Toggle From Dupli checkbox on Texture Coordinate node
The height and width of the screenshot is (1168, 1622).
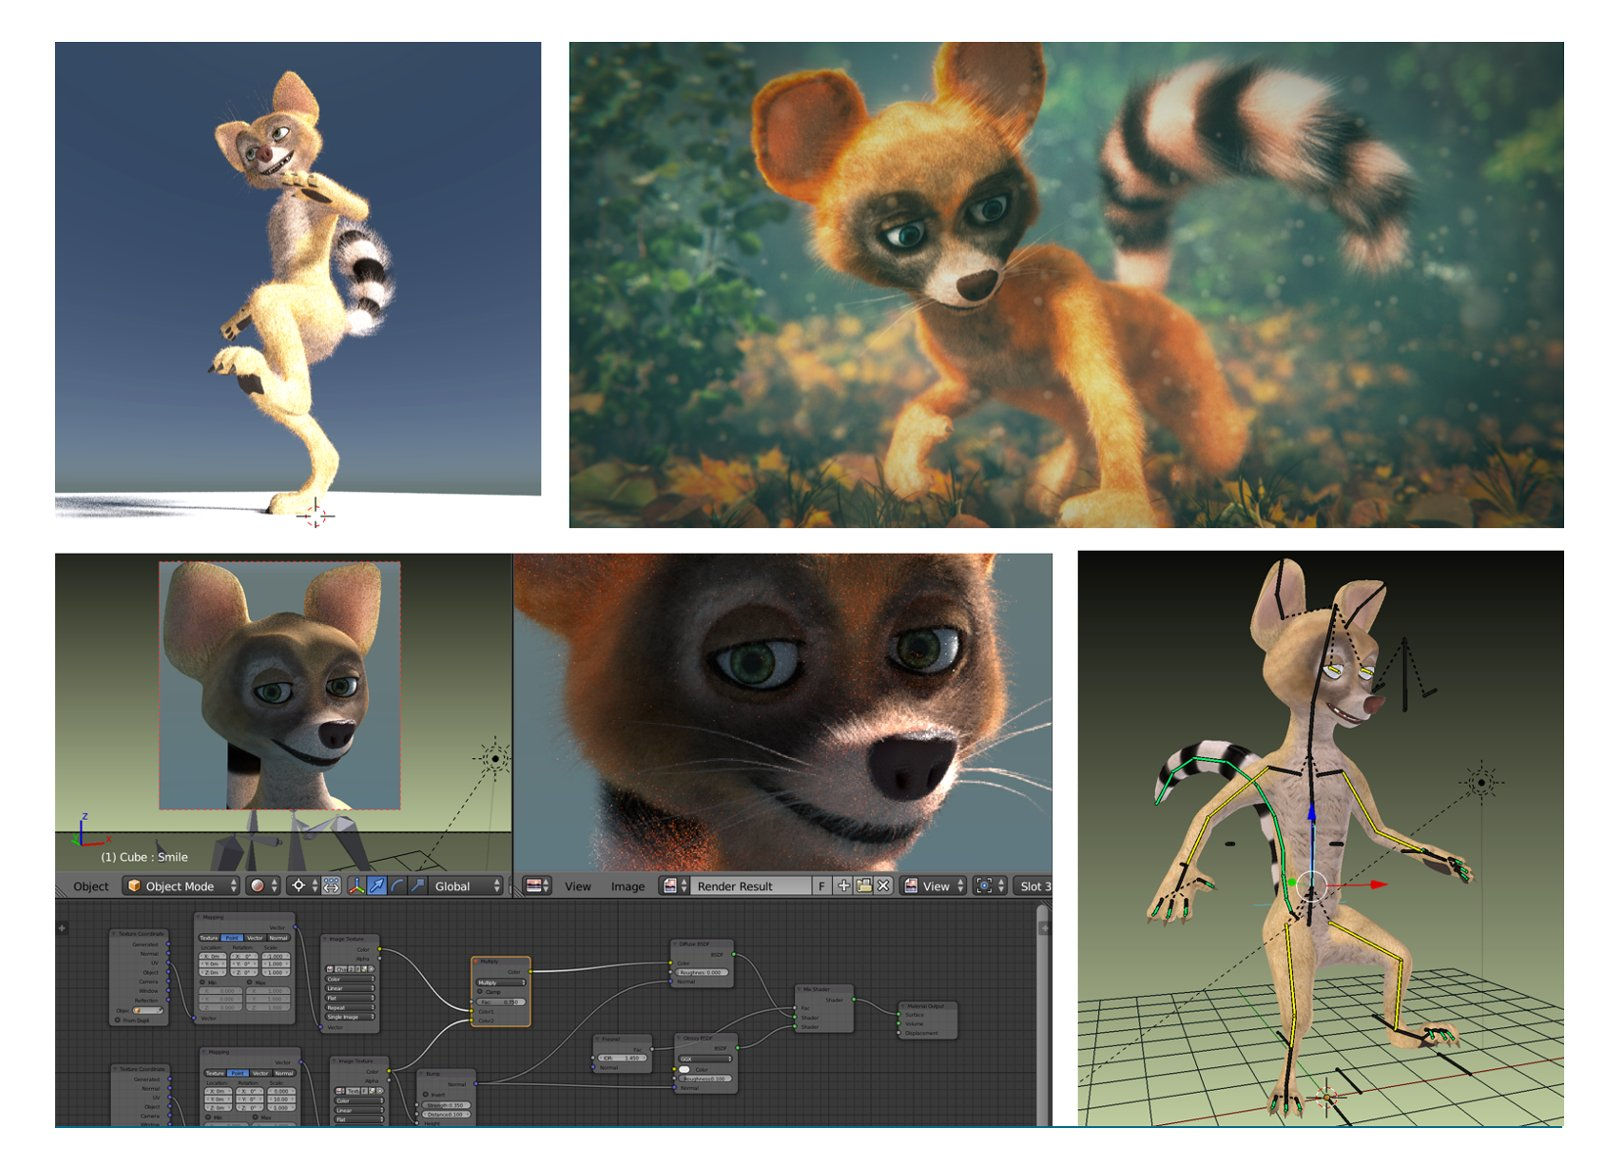[117, 1020]
